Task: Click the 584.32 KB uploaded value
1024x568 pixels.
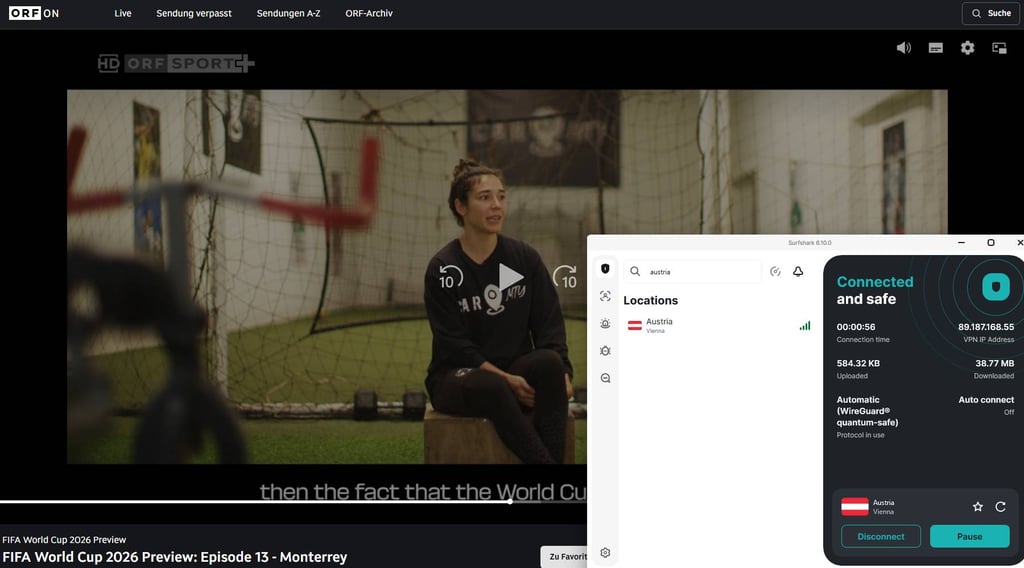Action: pos(858,363)
